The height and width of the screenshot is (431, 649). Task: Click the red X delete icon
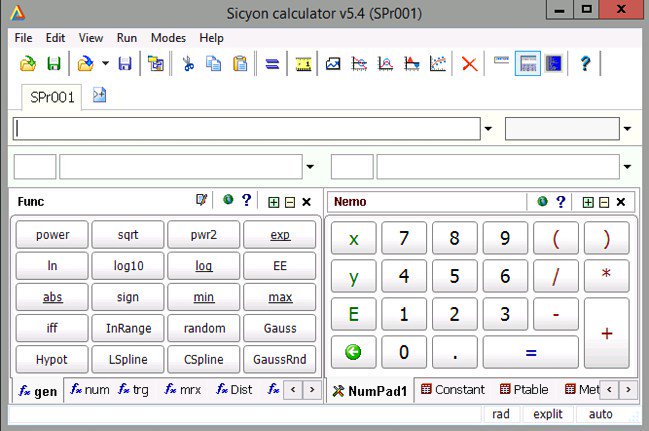[469, 64]
